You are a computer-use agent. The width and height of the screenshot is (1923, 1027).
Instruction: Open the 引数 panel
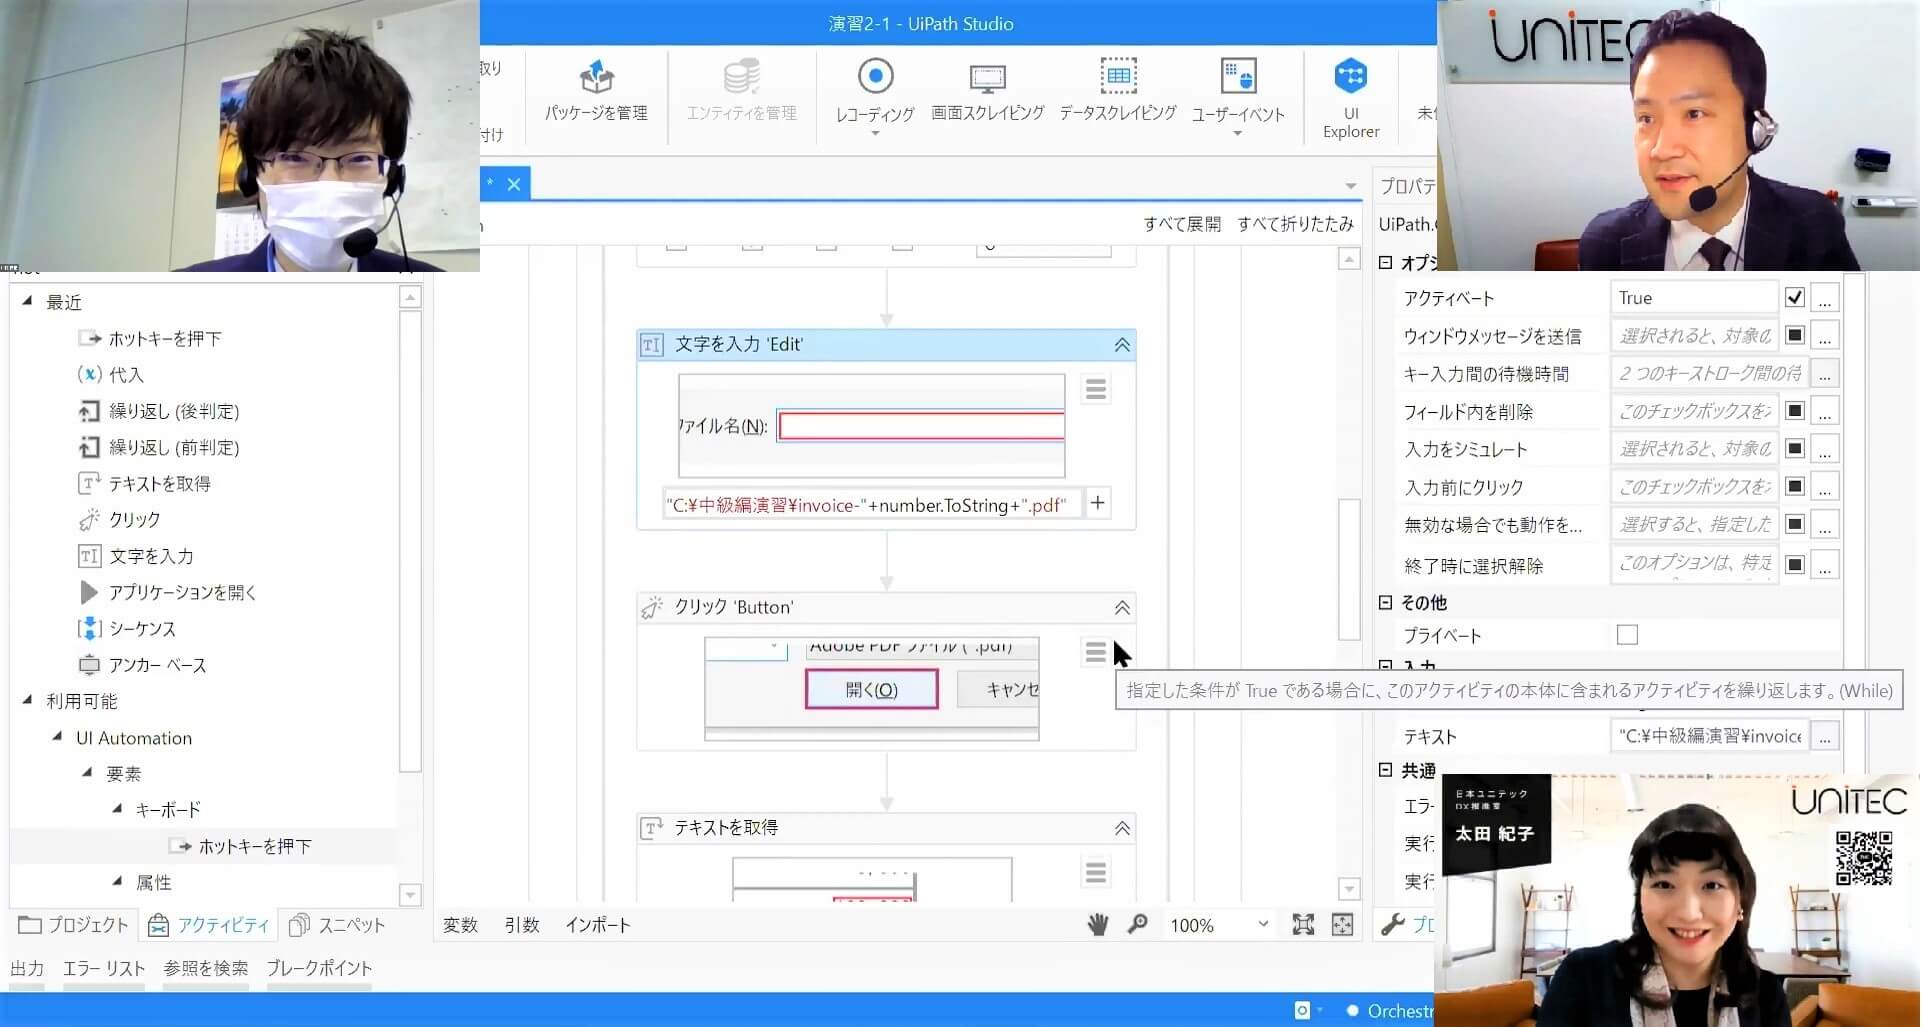522,925
